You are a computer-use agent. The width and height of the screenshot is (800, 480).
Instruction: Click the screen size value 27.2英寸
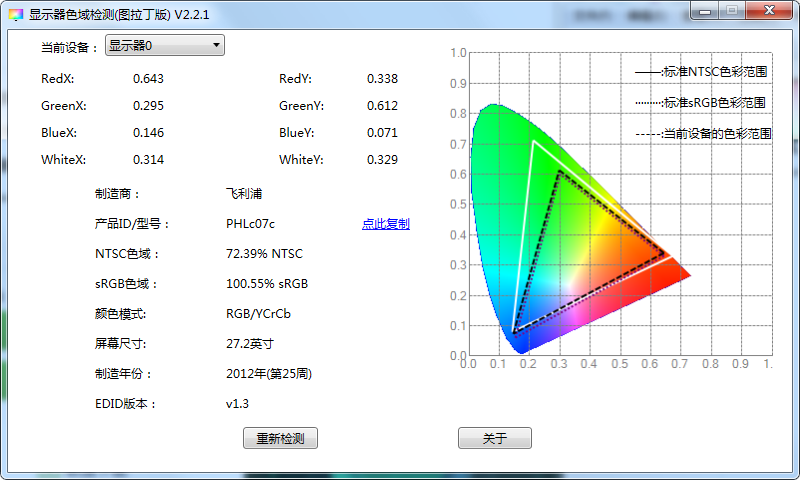(250, 344)
